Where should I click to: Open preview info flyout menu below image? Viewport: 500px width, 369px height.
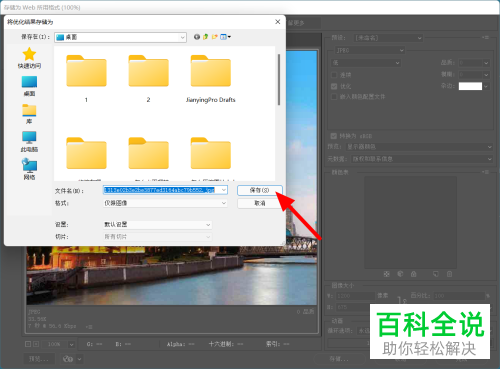coord(89,327)
